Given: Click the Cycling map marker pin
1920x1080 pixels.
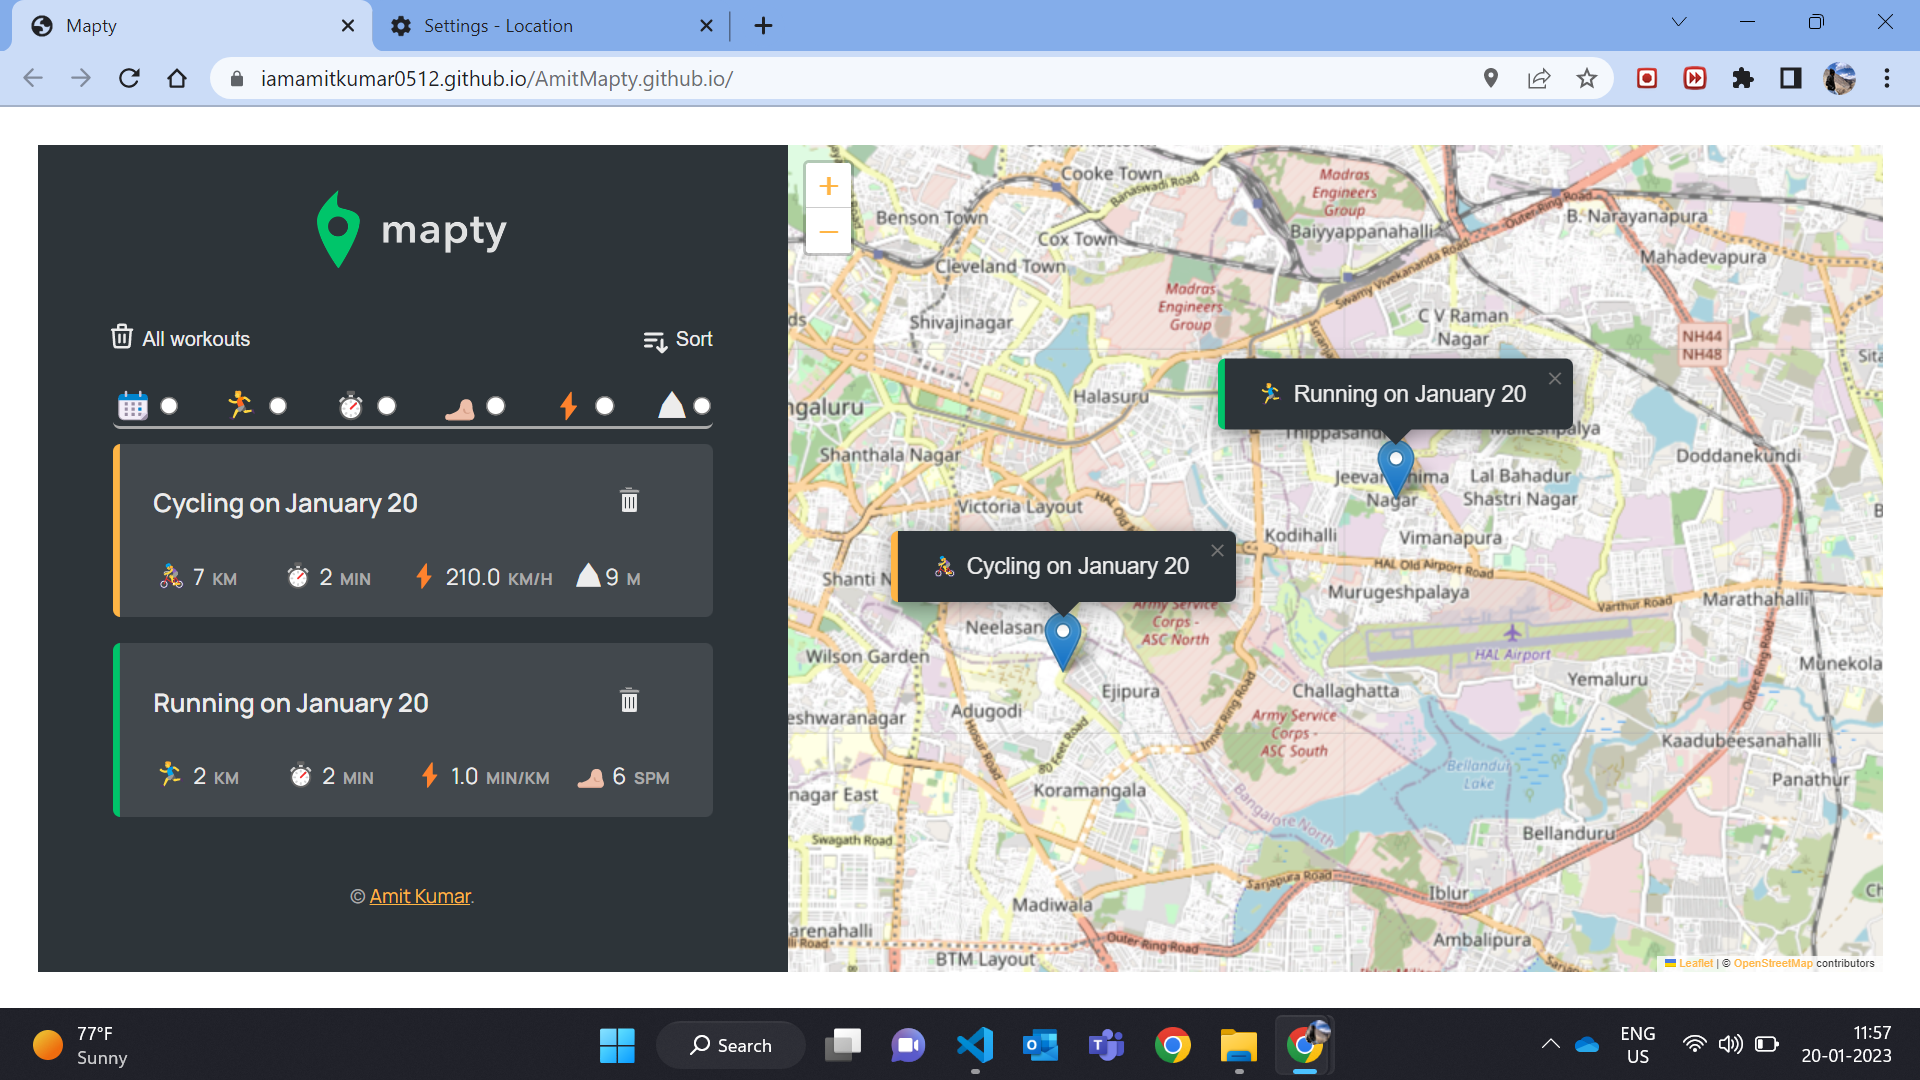Looking at the screenshot, I should (1062, 638).
